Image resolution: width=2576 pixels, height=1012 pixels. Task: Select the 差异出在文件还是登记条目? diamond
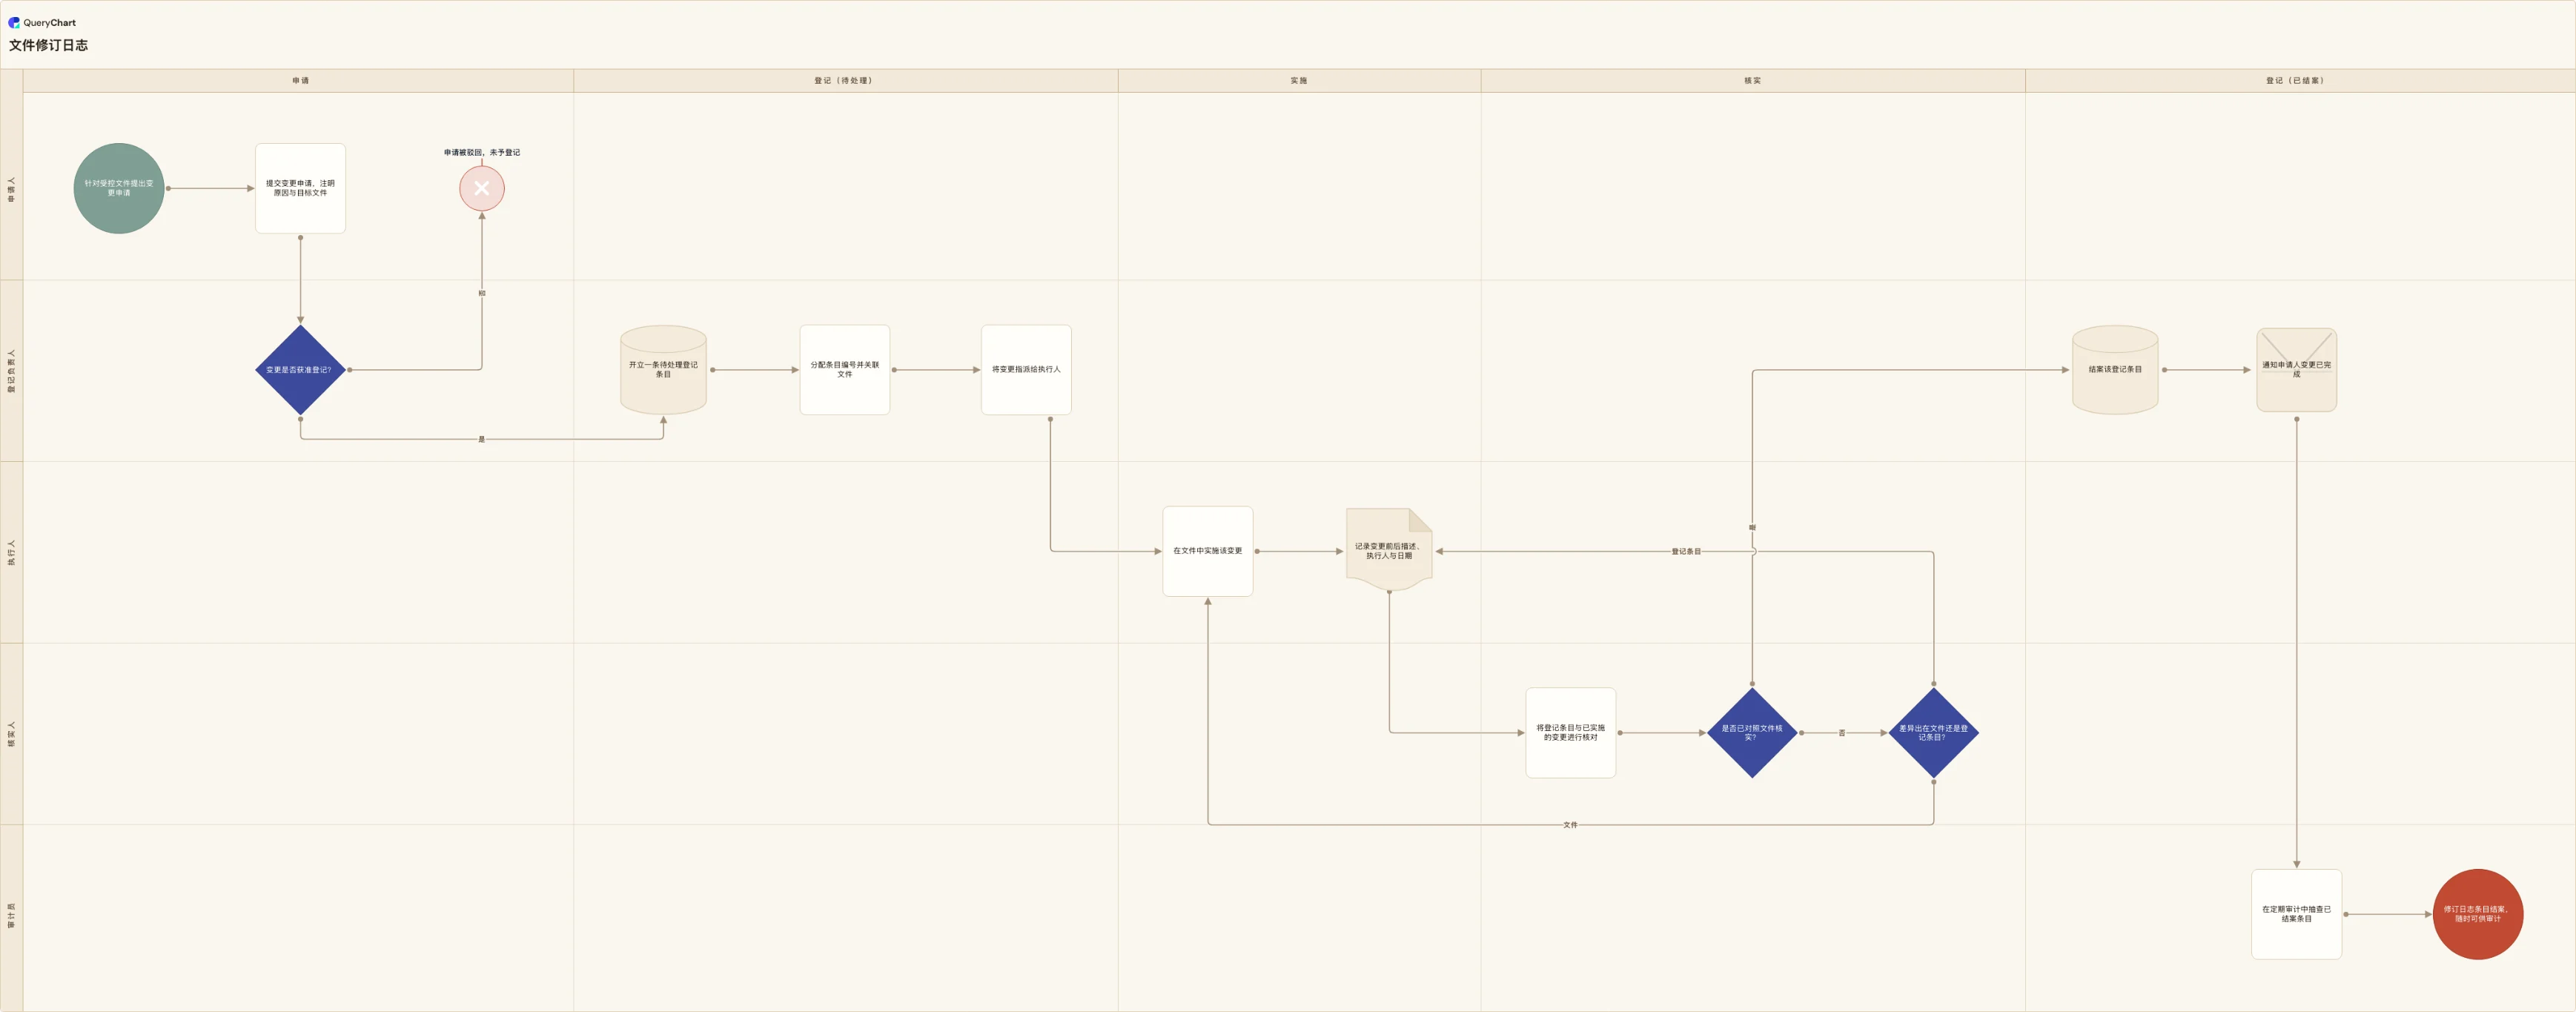pyautogui.click(x=1934, y=733)
